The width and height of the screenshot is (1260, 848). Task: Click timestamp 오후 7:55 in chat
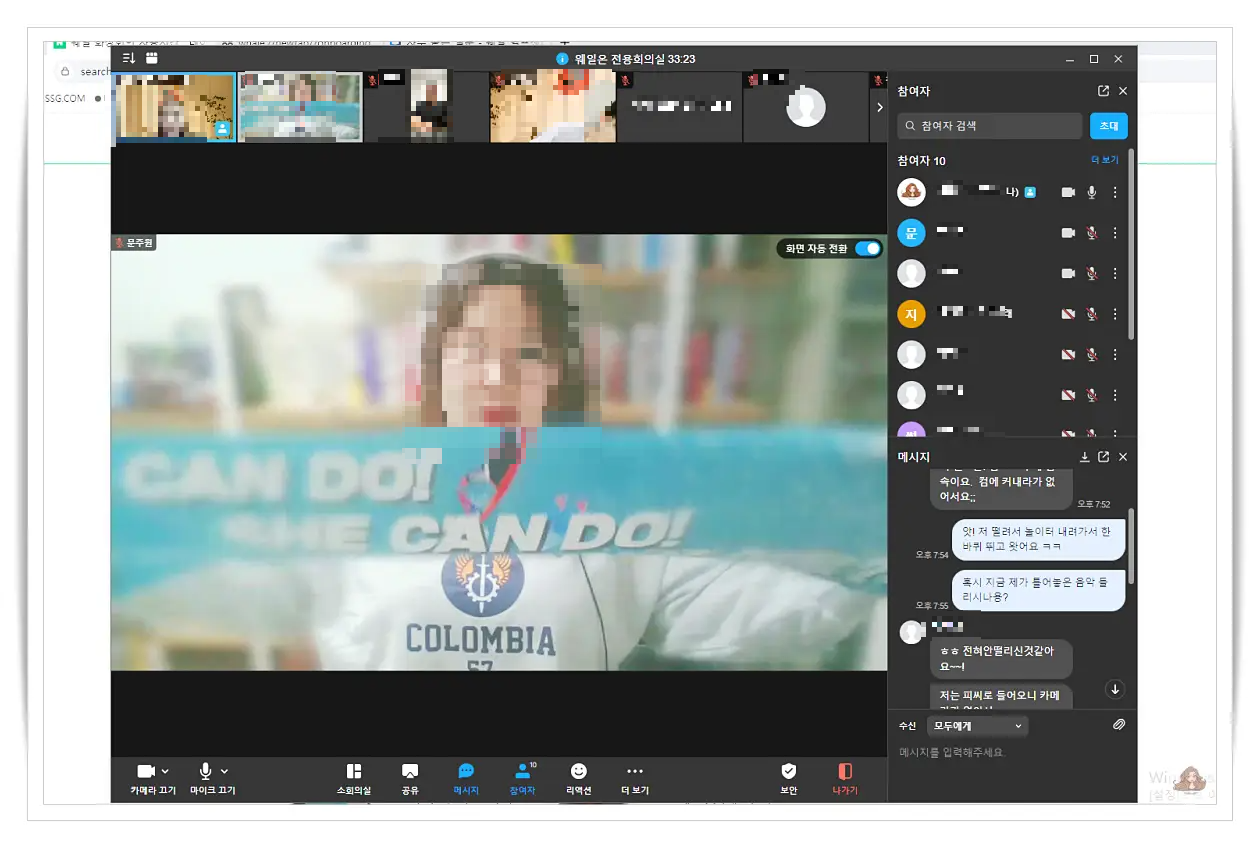tap(932, 605)
